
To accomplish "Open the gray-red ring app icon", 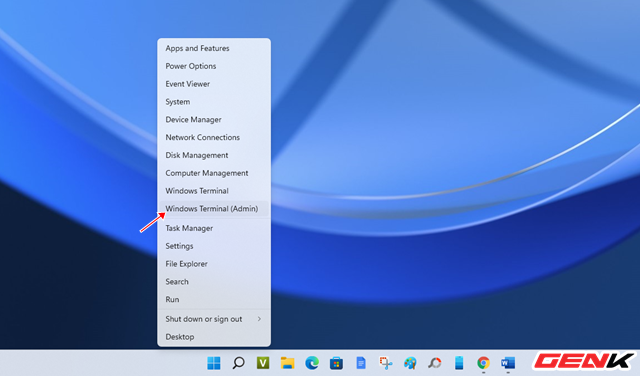I will click(434, 363).
